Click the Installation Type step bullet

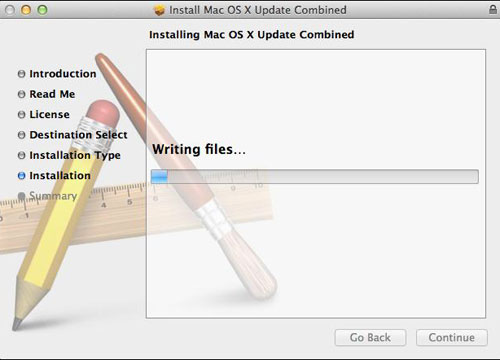21,155
